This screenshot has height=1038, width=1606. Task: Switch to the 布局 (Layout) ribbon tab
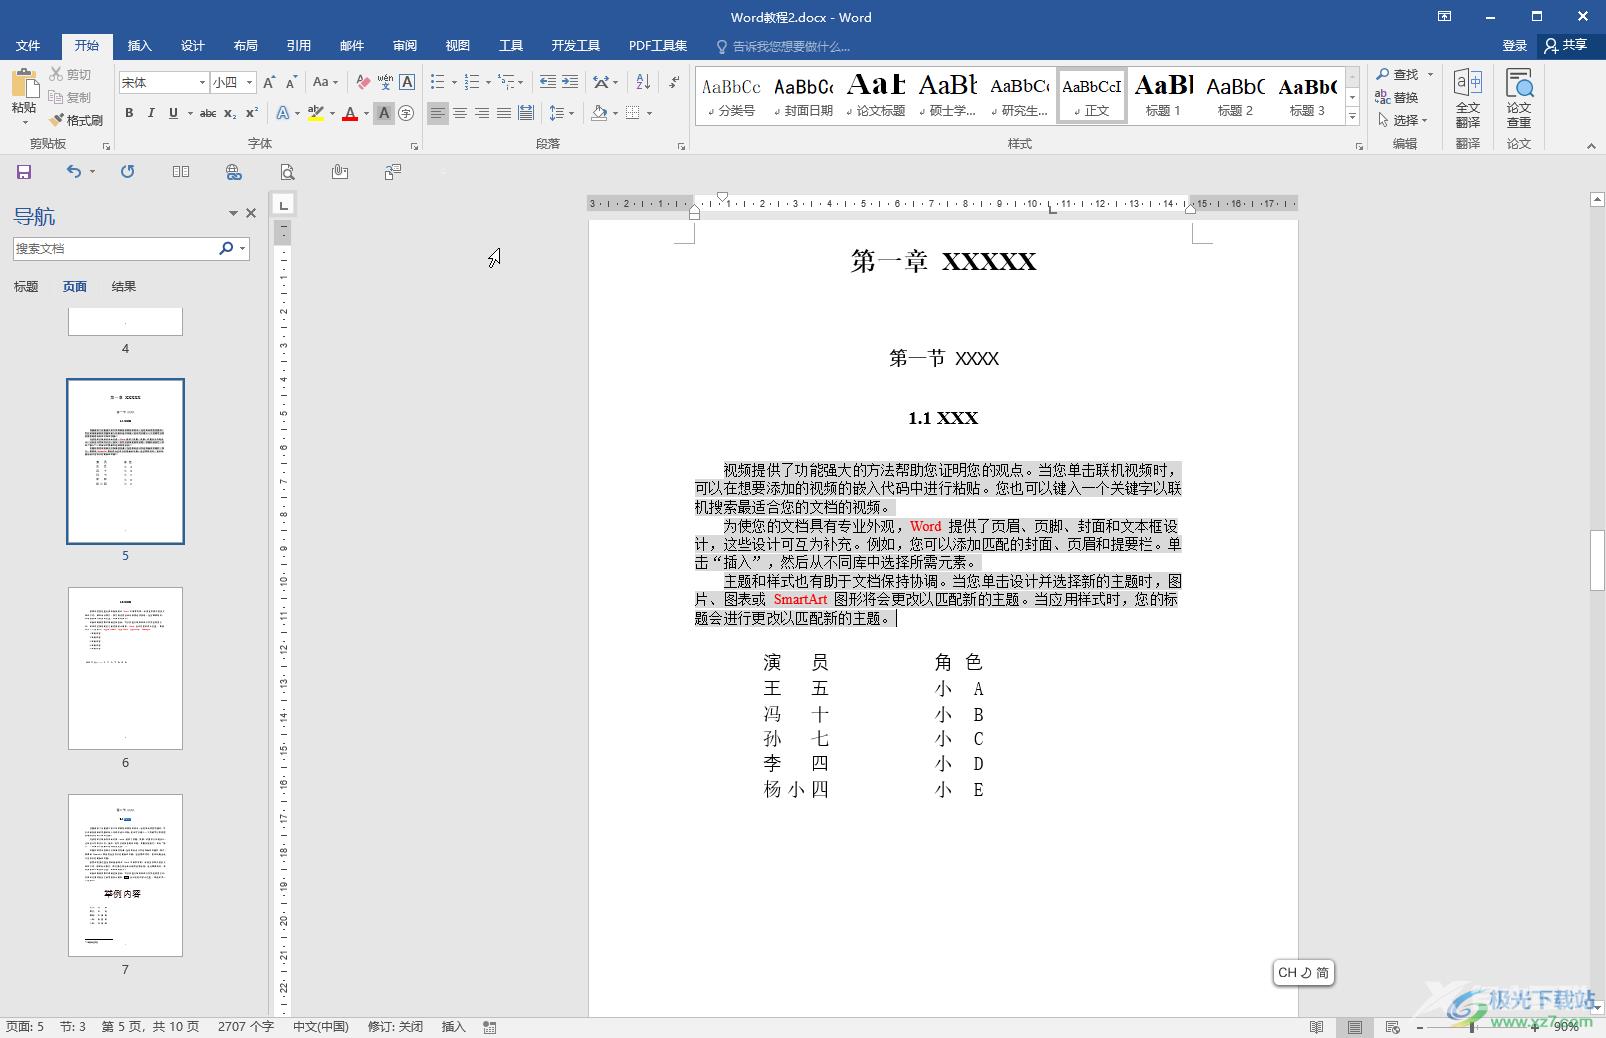click(x=246, y=46)
